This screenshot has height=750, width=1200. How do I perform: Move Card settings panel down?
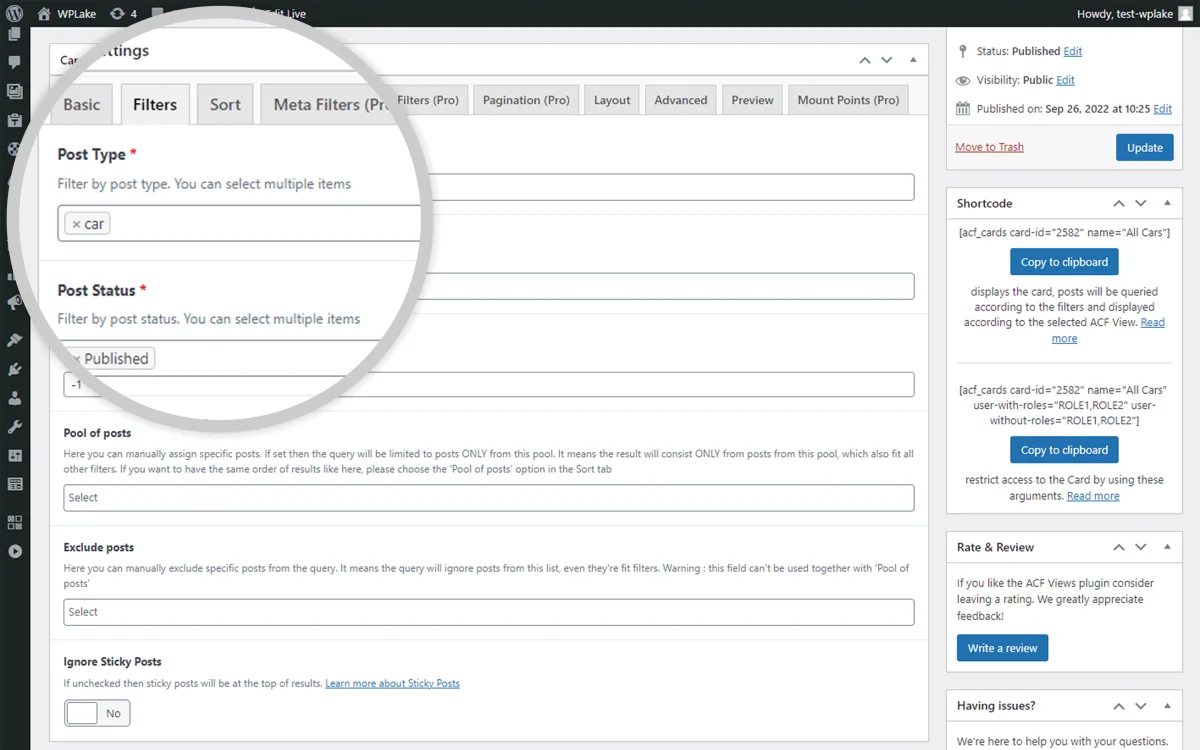(887, 60)
